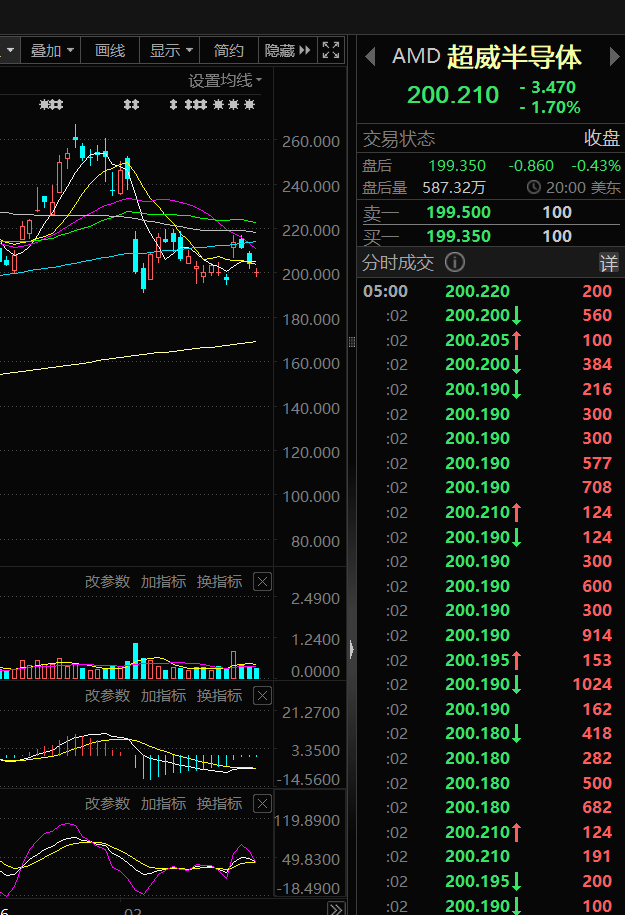The width and height of the screenshot is (625, 915).
Task: Go to next stock with right arrow
Action: click(614, 57)
